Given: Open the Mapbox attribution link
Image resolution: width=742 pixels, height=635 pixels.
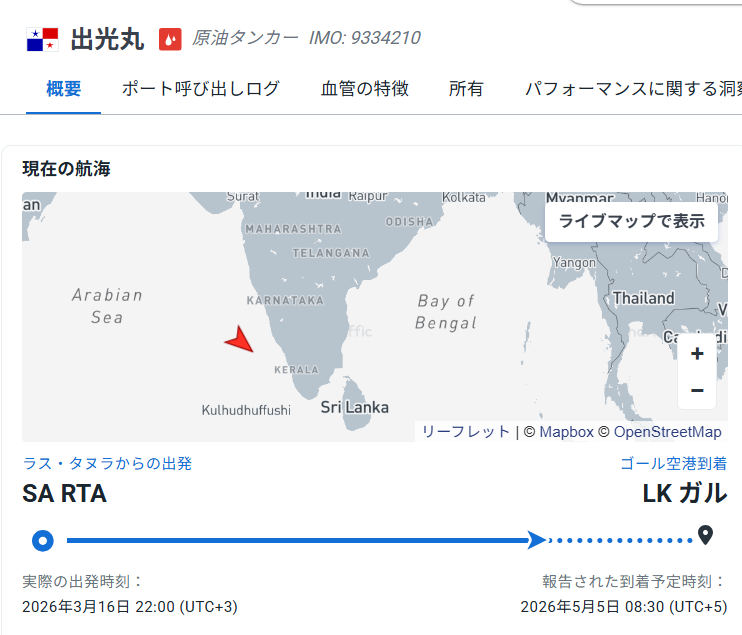Looking at the screenshot, I should pyautogui.click(x=566, y=432).
